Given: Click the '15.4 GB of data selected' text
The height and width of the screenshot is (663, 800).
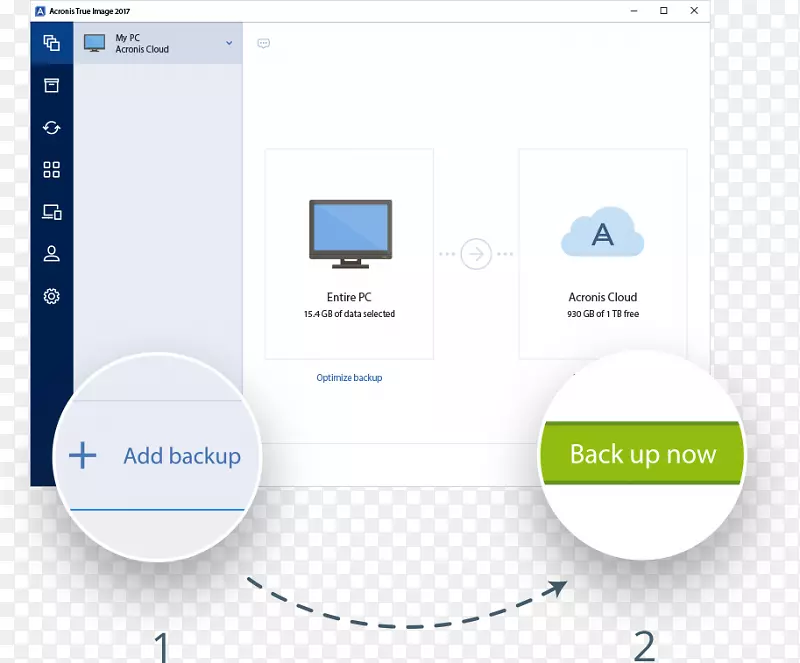Looking at the screenshot, I should tap(349, 314).
